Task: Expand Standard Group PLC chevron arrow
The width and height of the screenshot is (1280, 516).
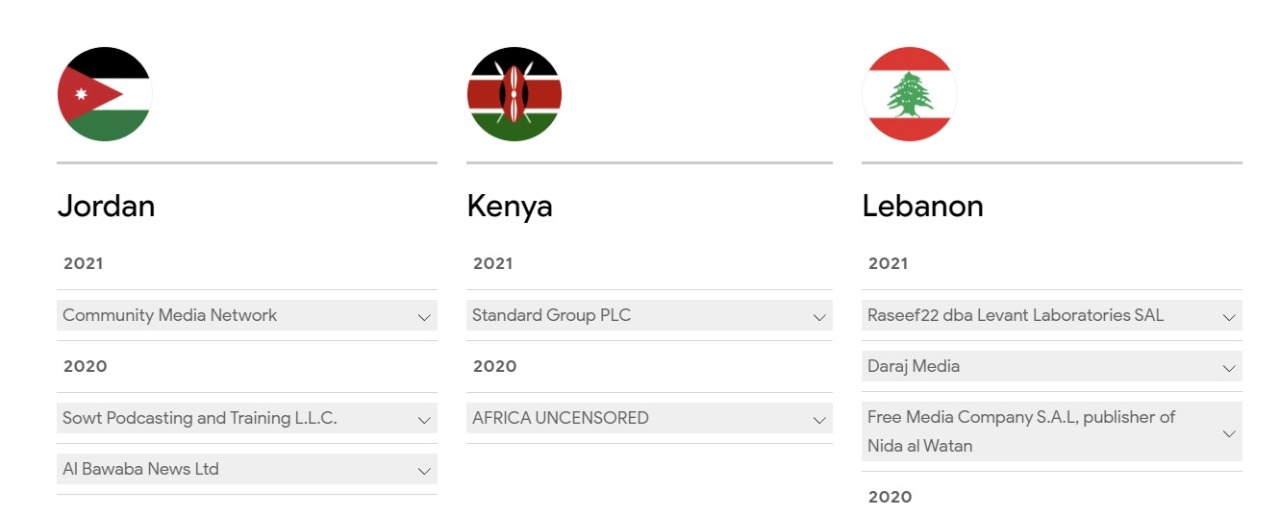Action: (819, 317)
